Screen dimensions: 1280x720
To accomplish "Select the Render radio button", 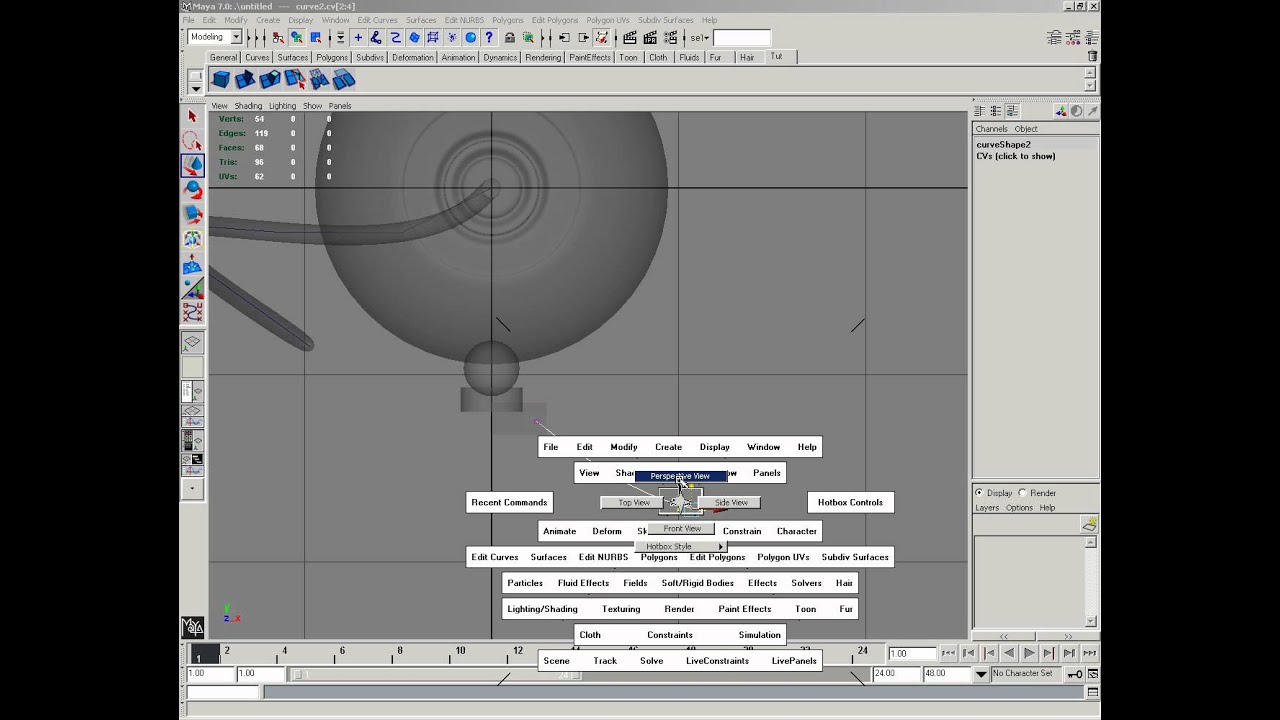I will pyautogui.click(x=1022, y=493).
